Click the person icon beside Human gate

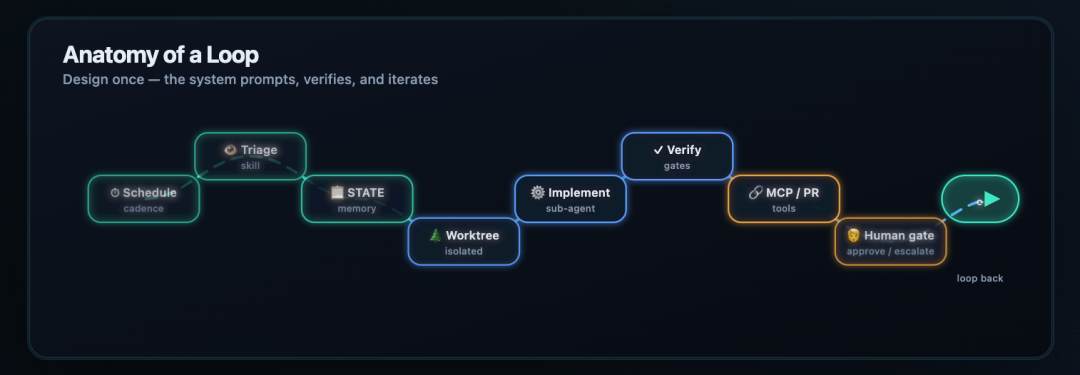(853, 235)
